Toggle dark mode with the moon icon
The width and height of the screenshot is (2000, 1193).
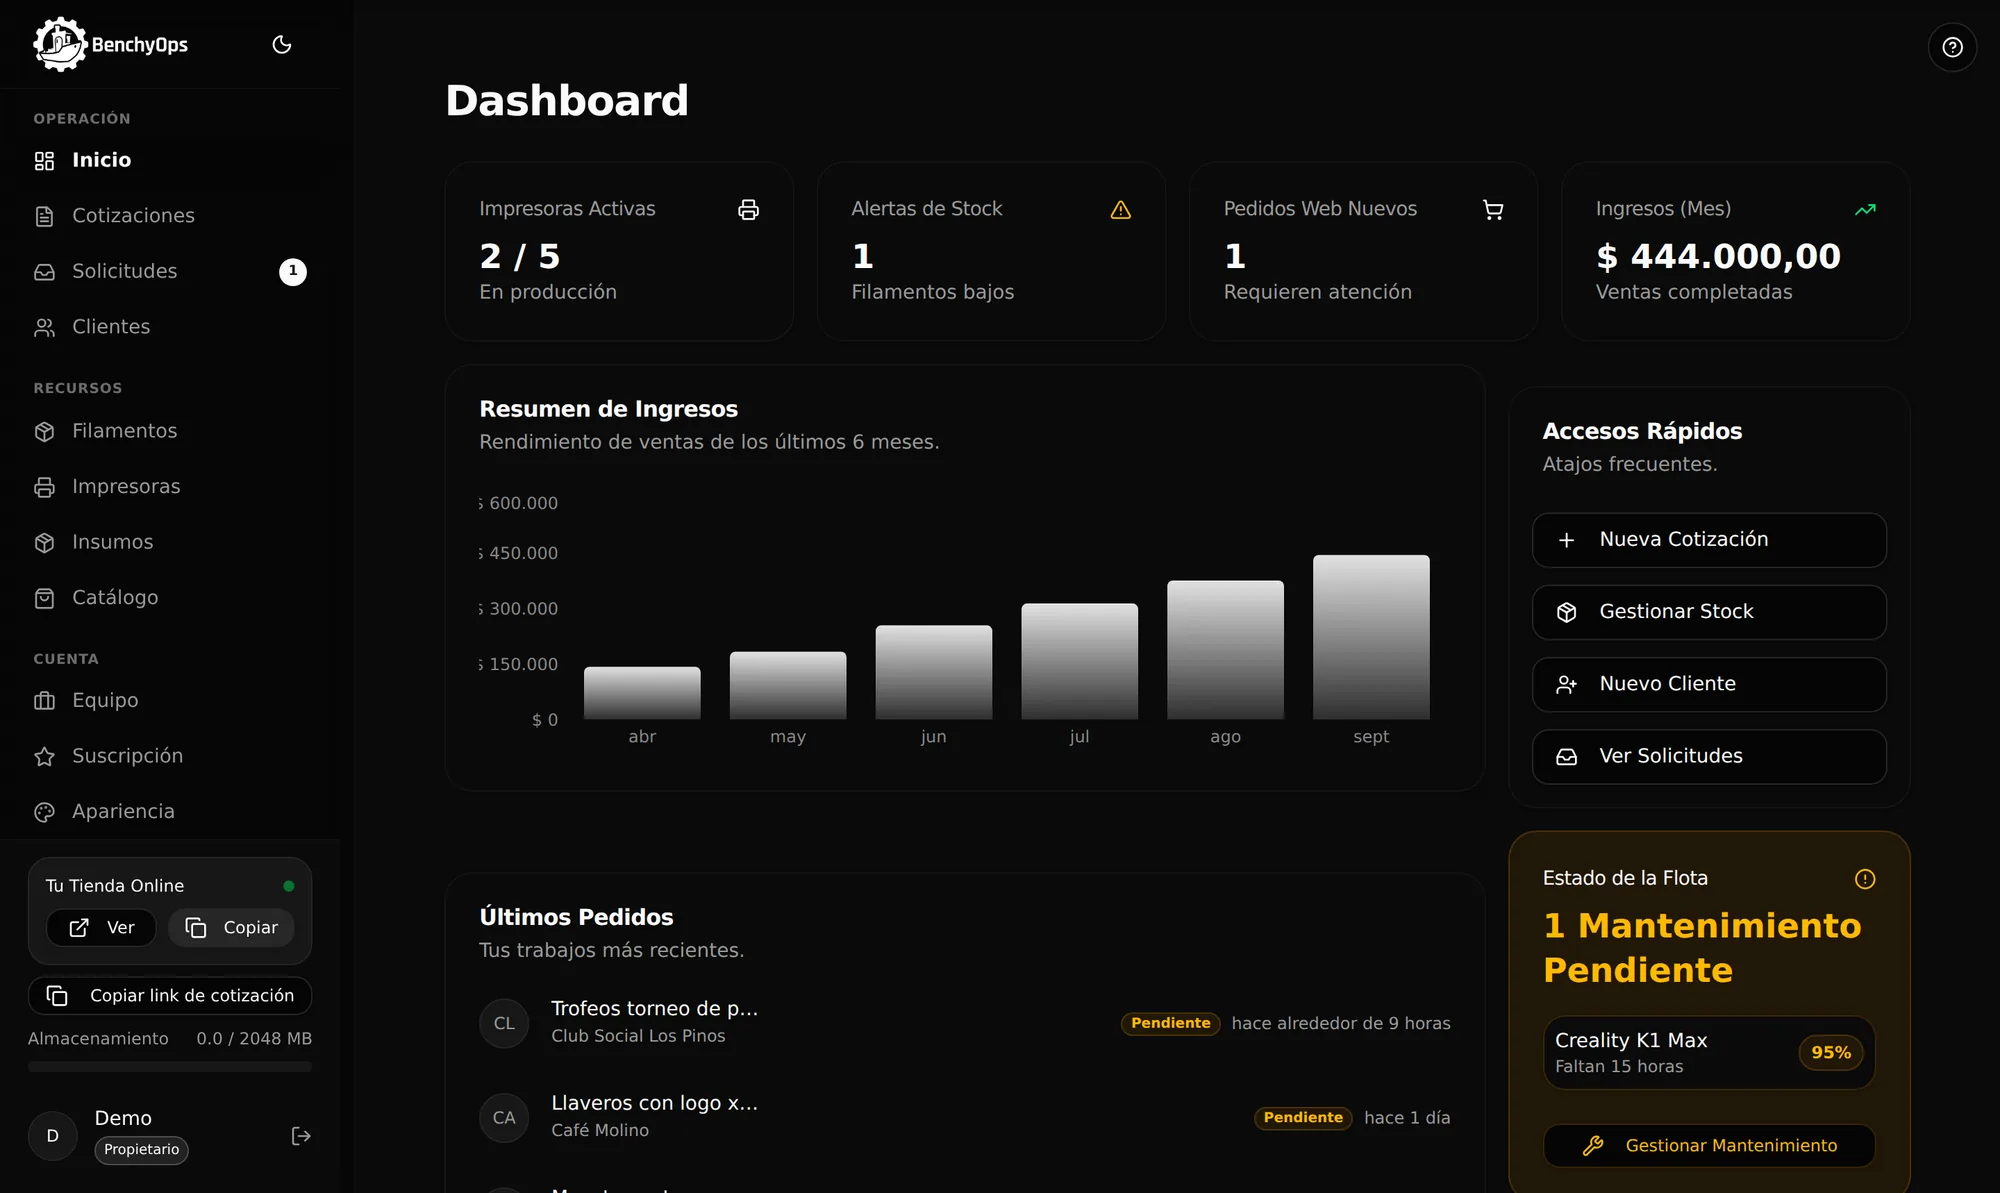point(282,44)
